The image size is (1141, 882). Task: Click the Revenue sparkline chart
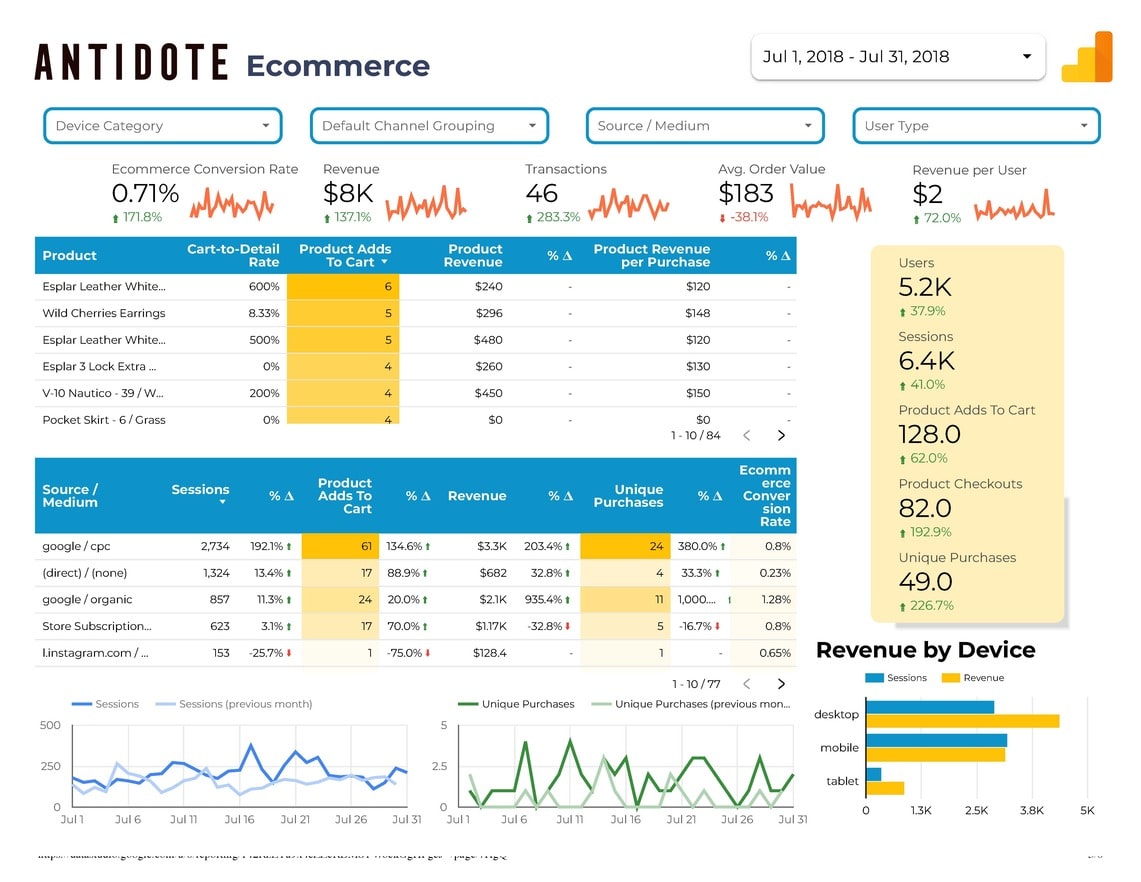coord(426,206)
